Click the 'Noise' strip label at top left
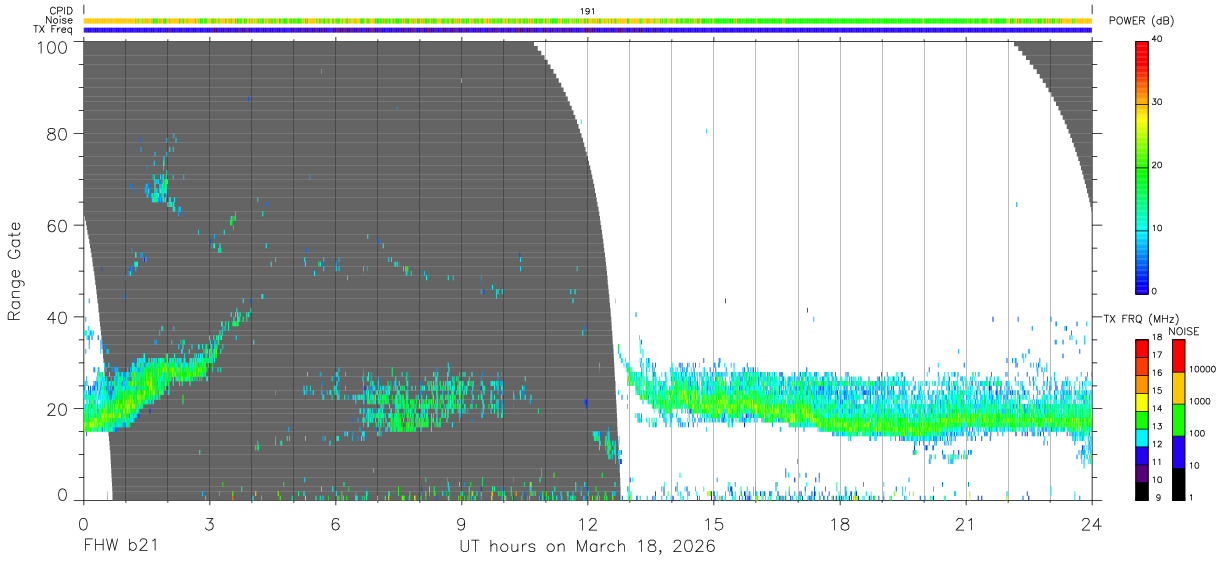1228x567 pixels. pos(60,20)
